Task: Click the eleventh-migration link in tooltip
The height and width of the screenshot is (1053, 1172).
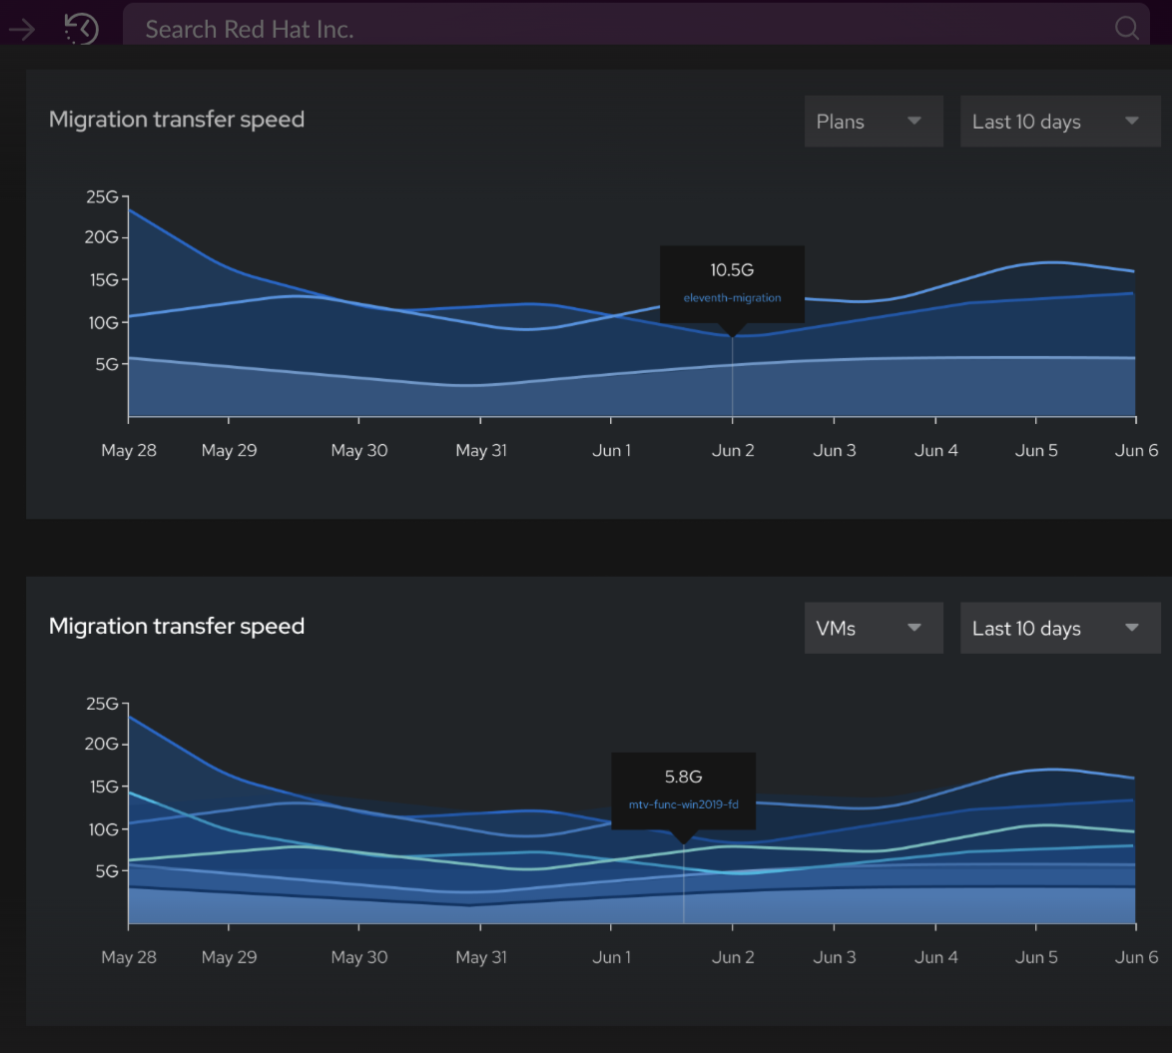Action: point(732,298)
